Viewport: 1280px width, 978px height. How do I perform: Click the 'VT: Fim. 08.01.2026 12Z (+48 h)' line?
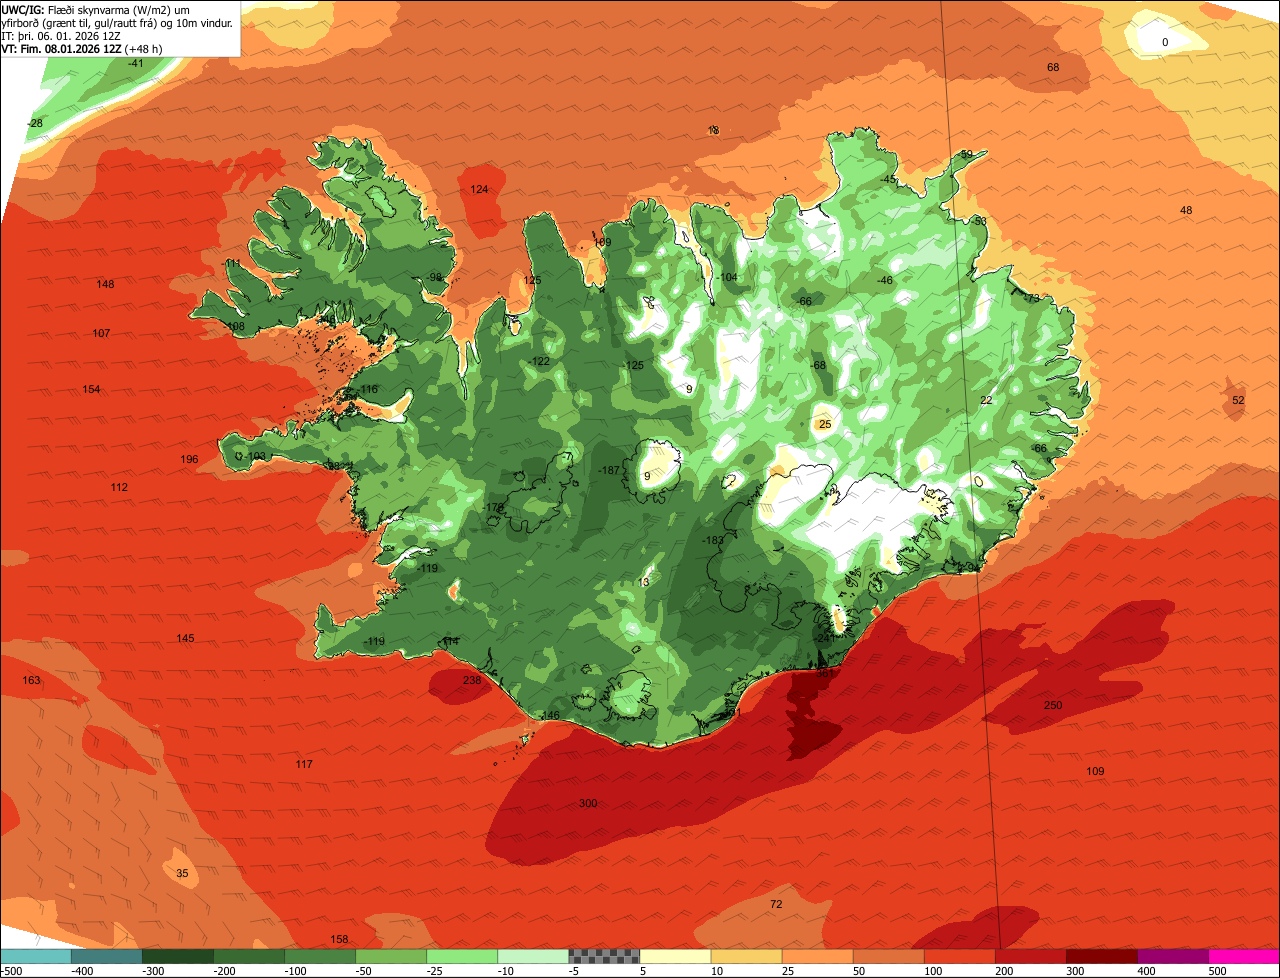point(82,48)
